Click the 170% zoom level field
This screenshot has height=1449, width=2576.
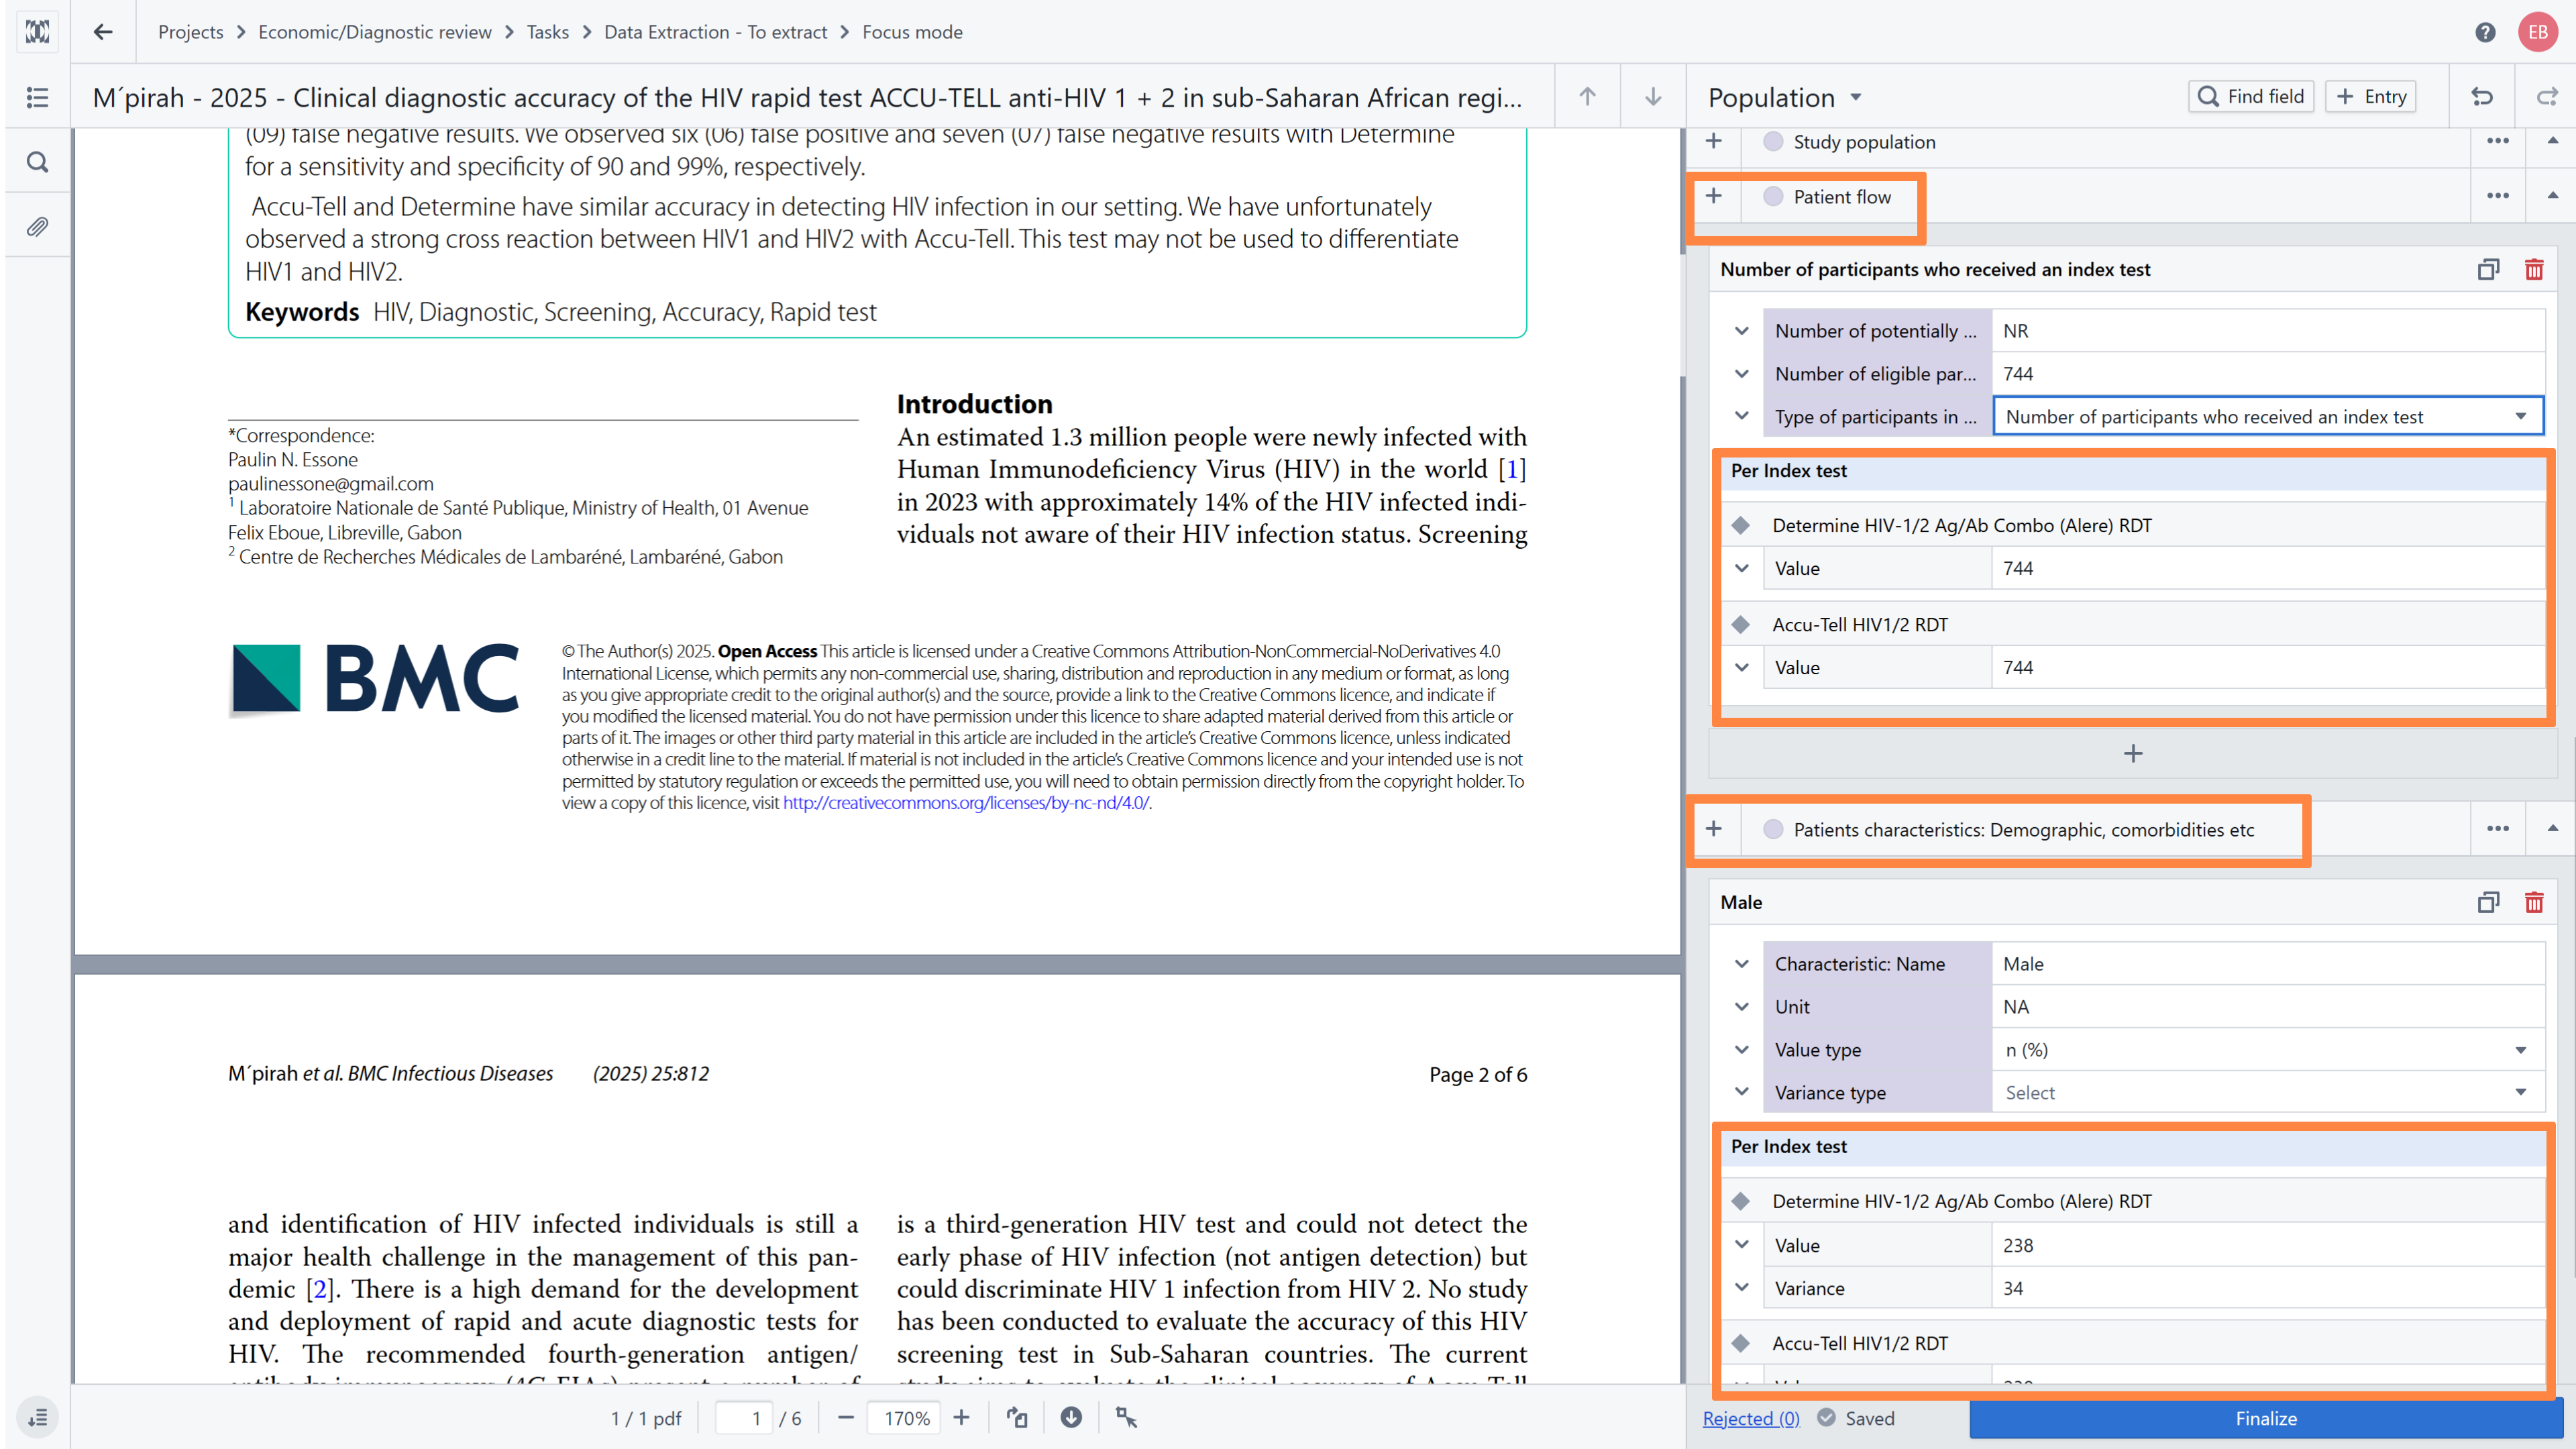pos(905,1417)
